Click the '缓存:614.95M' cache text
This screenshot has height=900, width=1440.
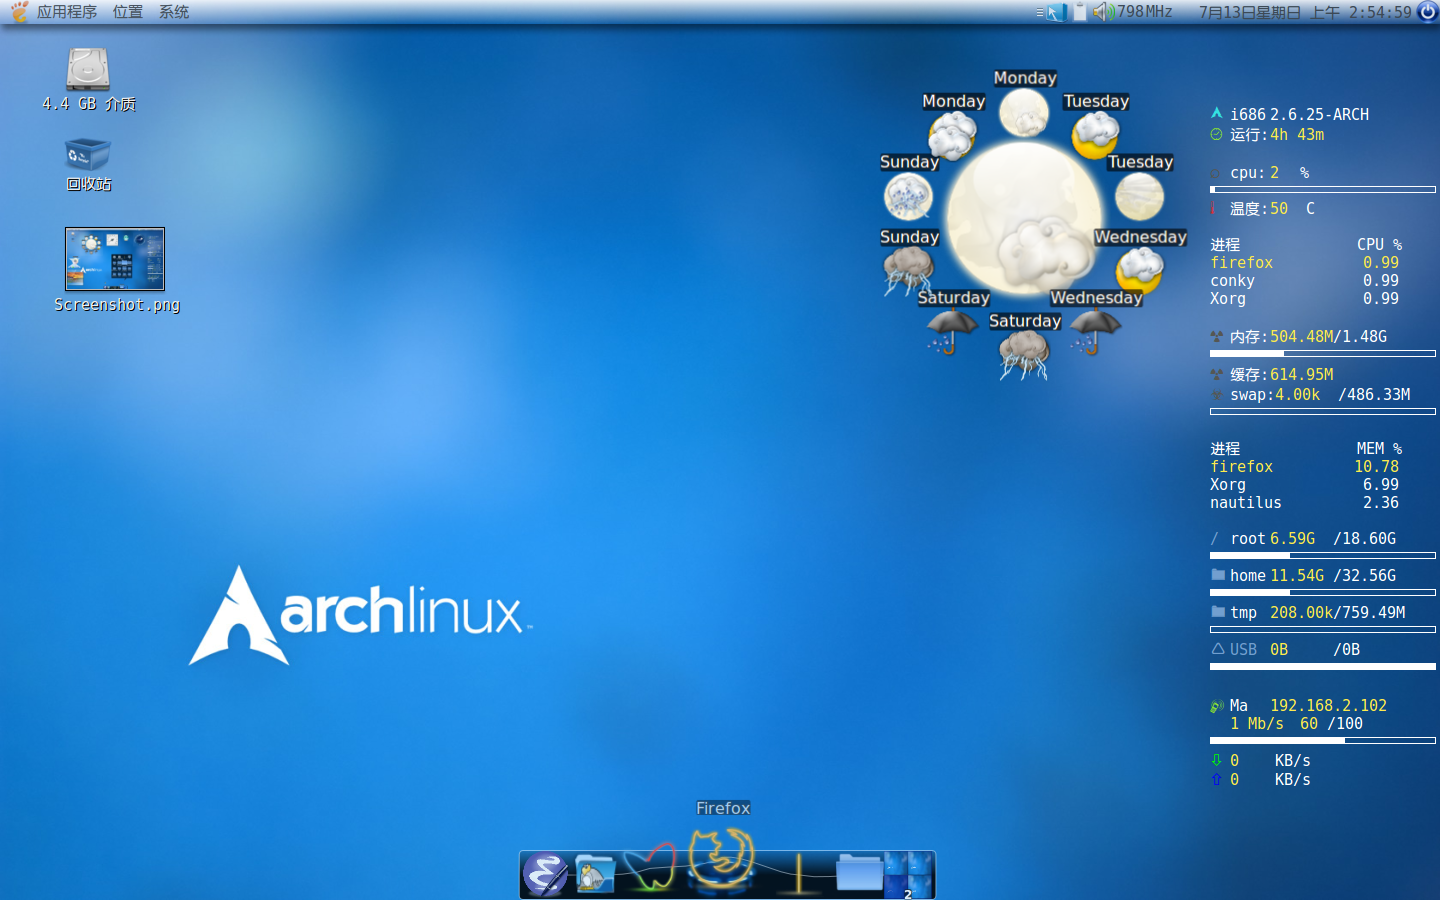point(1282,374)
